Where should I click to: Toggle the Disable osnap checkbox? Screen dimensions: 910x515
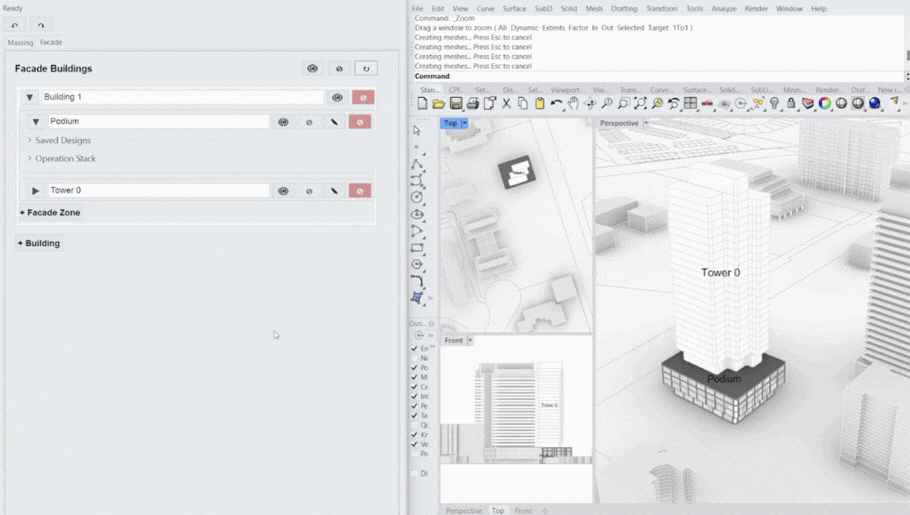pyautogui.click(x=414, y=473)
